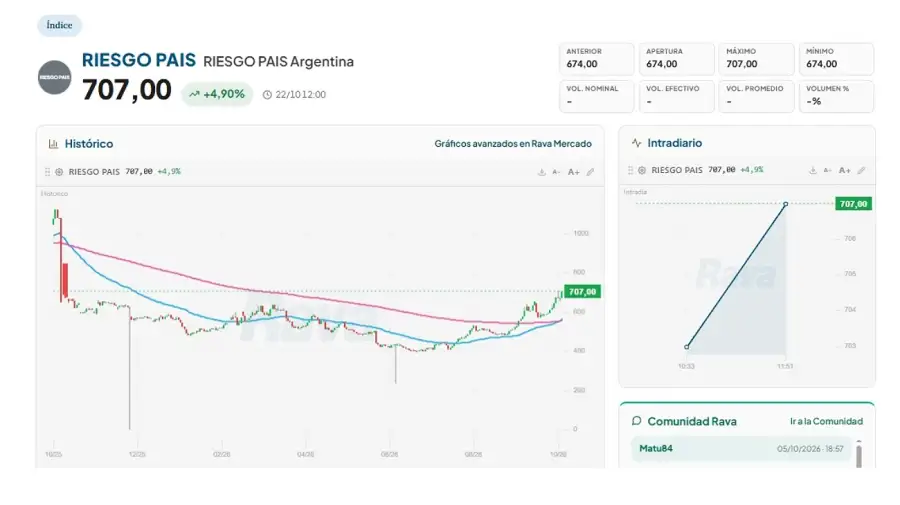
Task: Click the APERTURA 674,00 stat box
Action: (677, 59)
